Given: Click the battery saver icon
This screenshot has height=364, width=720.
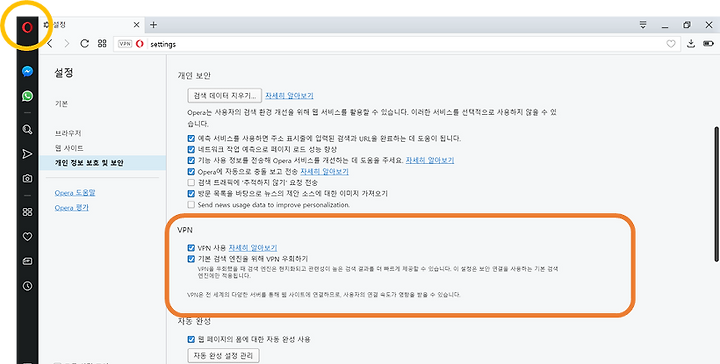Looking at the screenshot, I should 709,44.
